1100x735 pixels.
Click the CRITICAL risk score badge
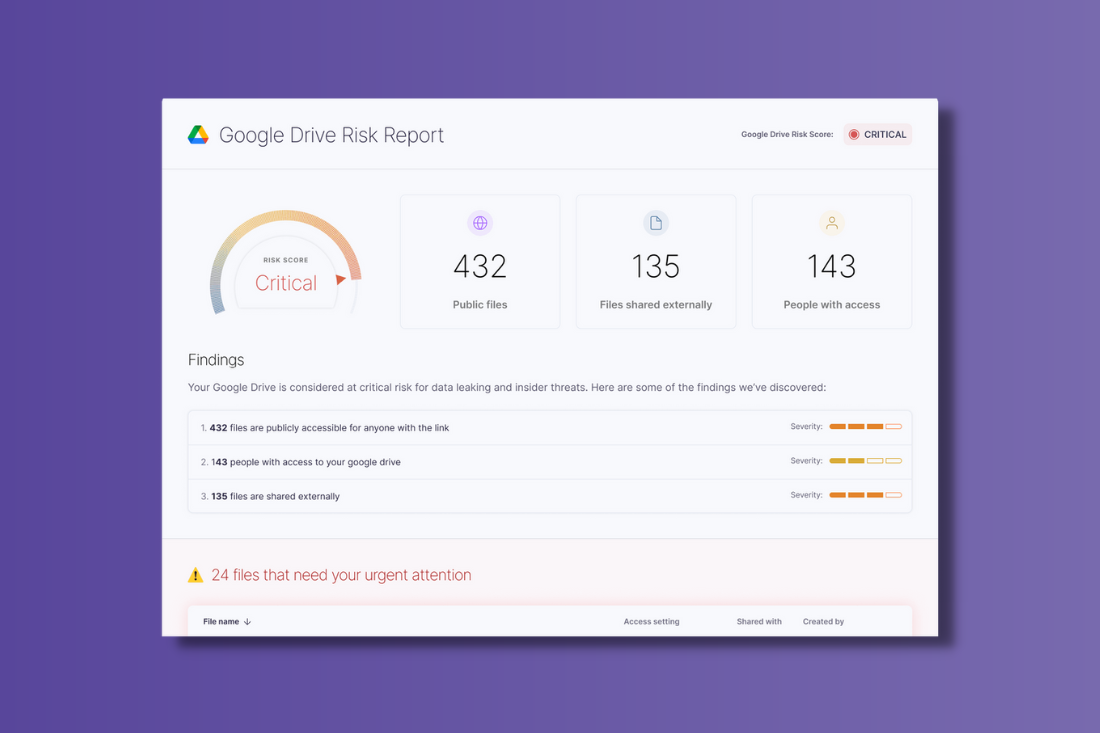[x=877, y=135]
